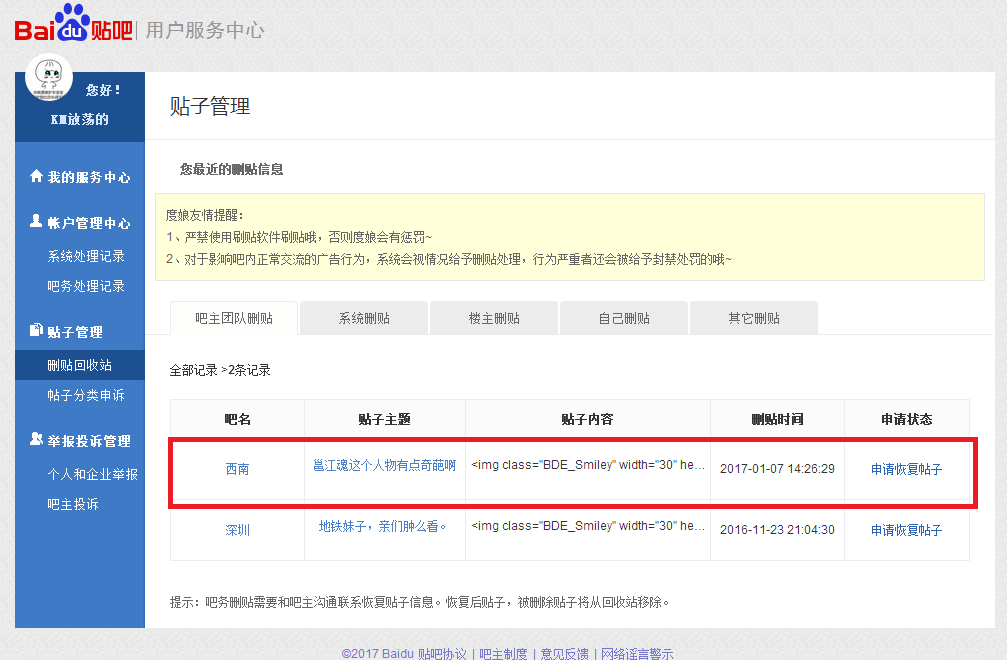Open post 邕江魂这个人物有点奇葩啊
This screenshot has height=660, width=1007.
pos(384,465)
